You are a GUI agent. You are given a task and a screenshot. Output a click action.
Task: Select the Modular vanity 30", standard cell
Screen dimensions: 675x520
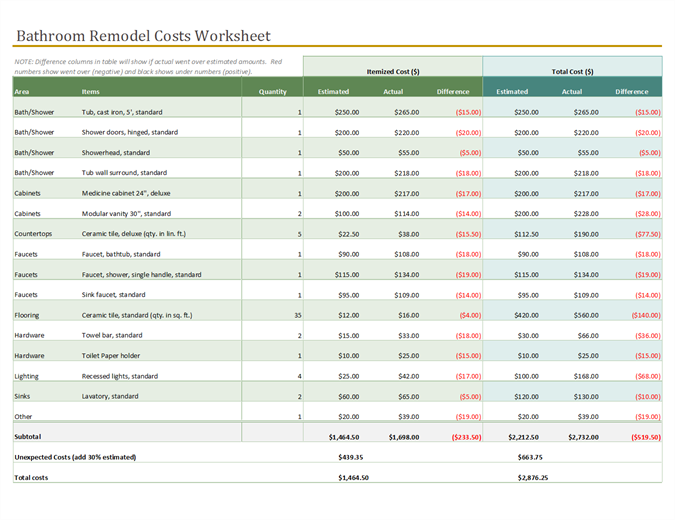coord(126,213)
